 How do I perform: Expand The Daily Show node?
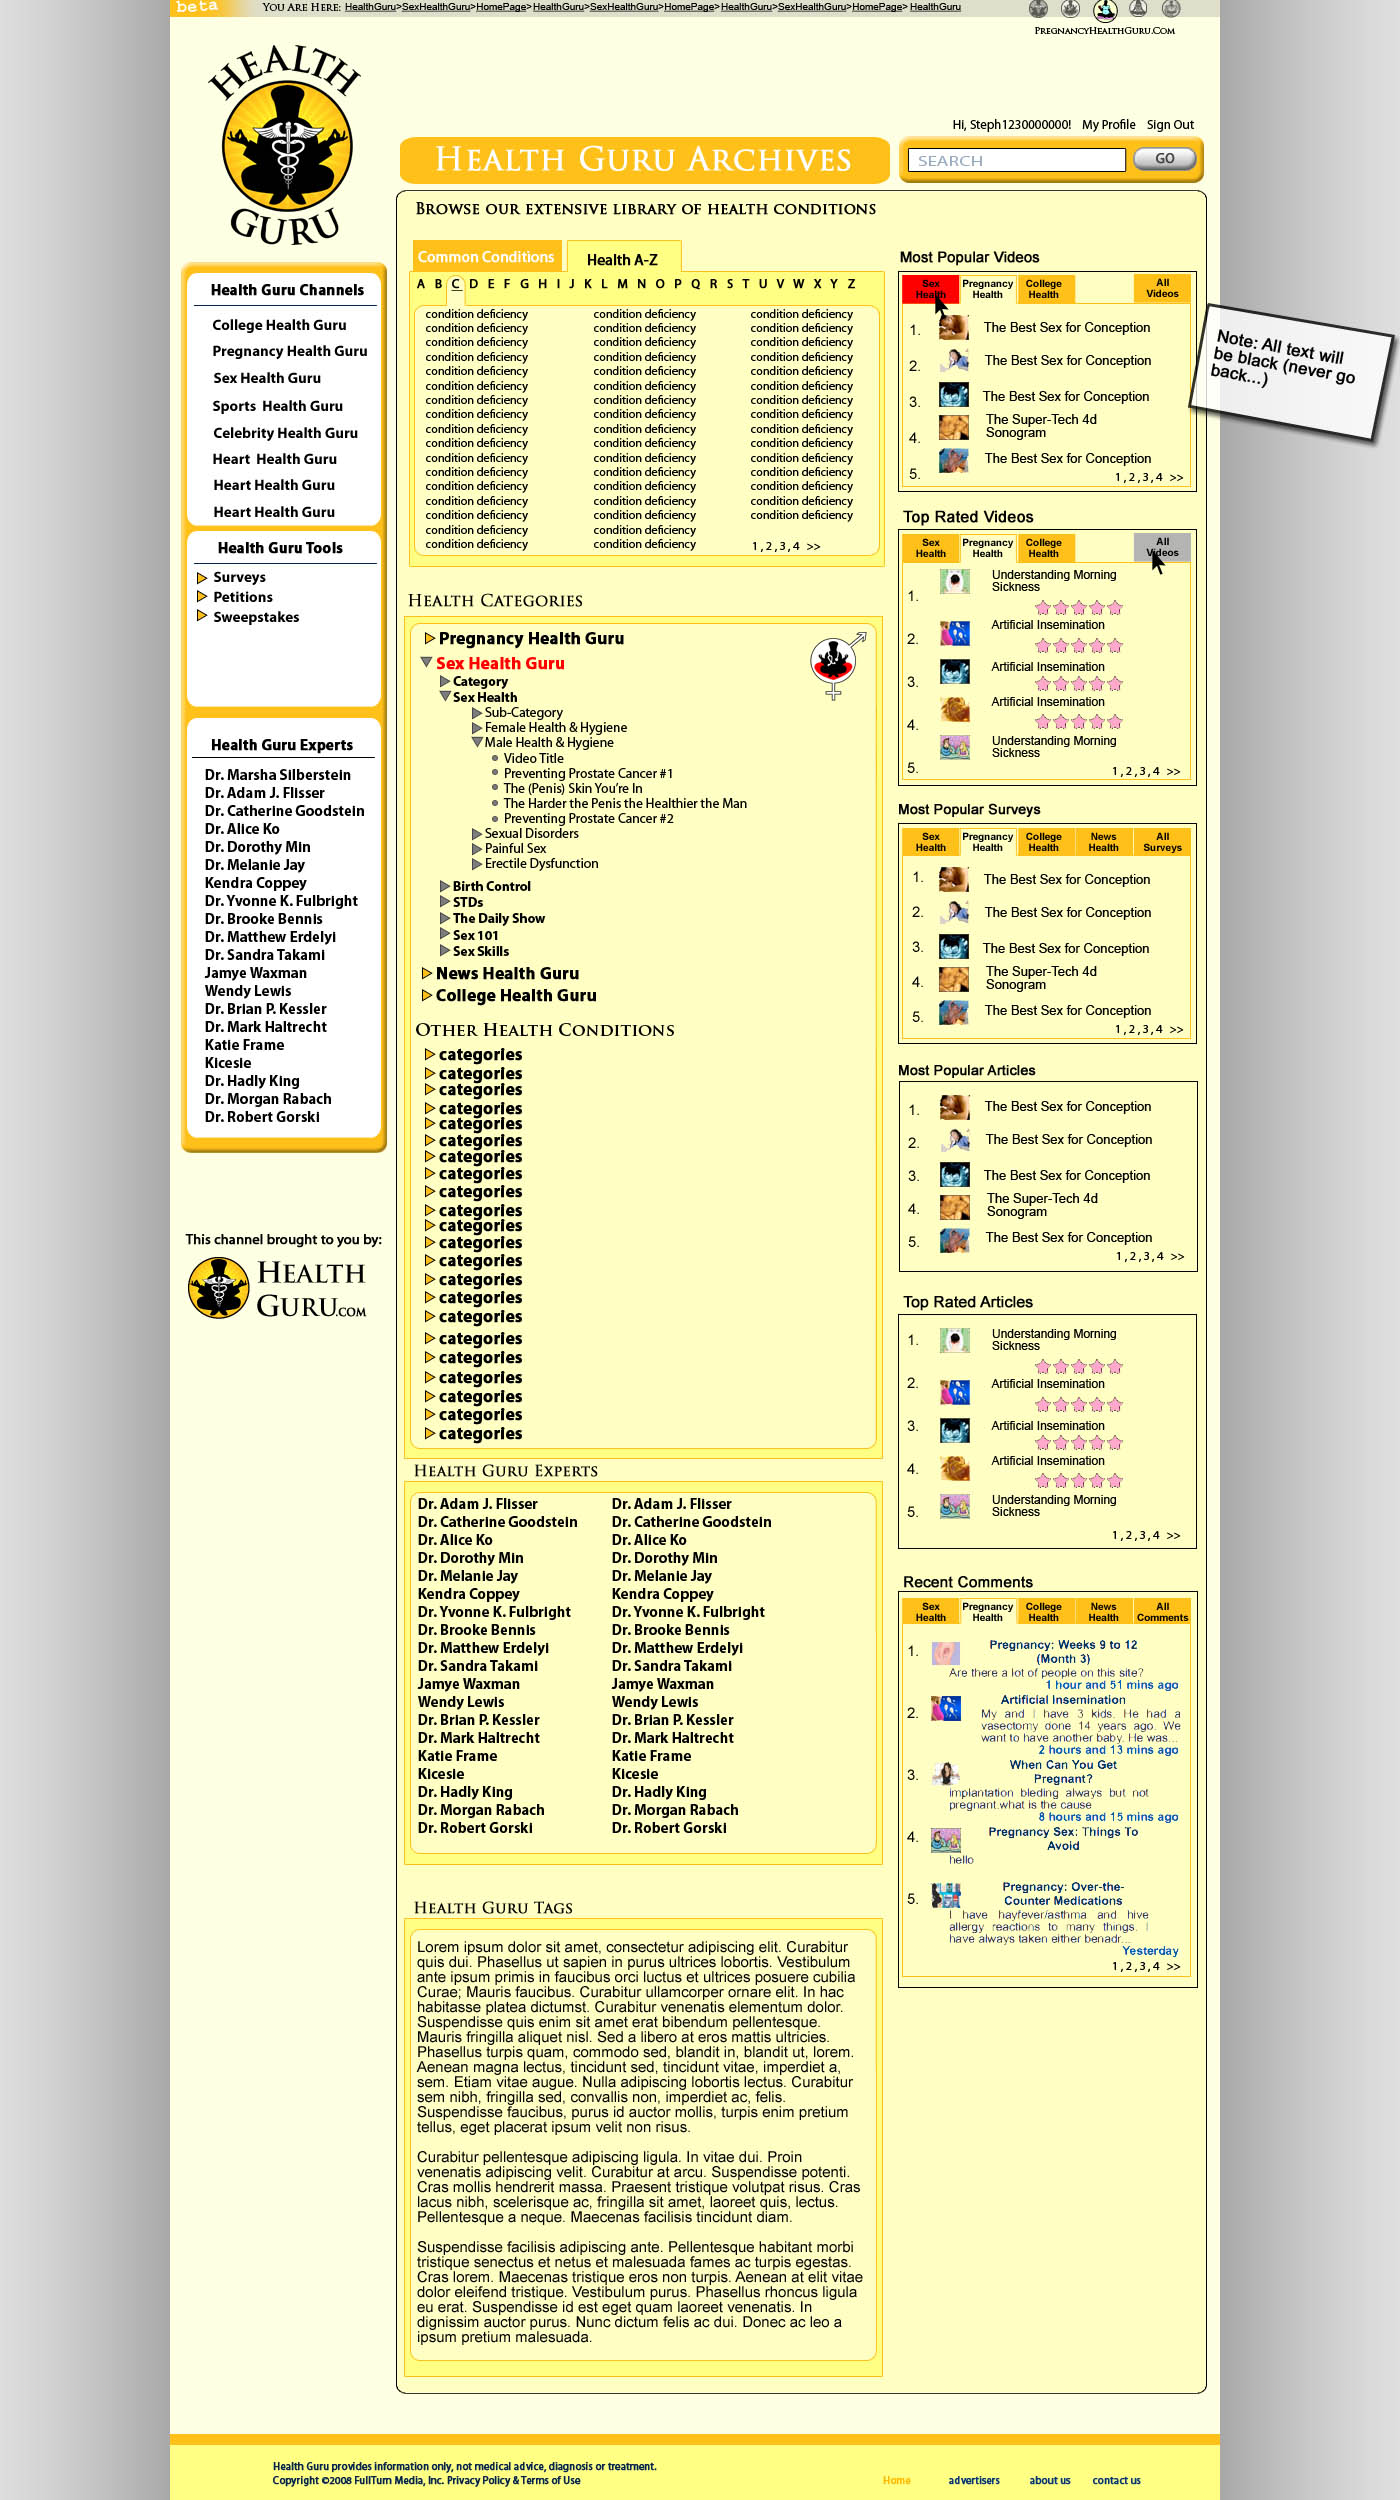[x=445, y=918]
